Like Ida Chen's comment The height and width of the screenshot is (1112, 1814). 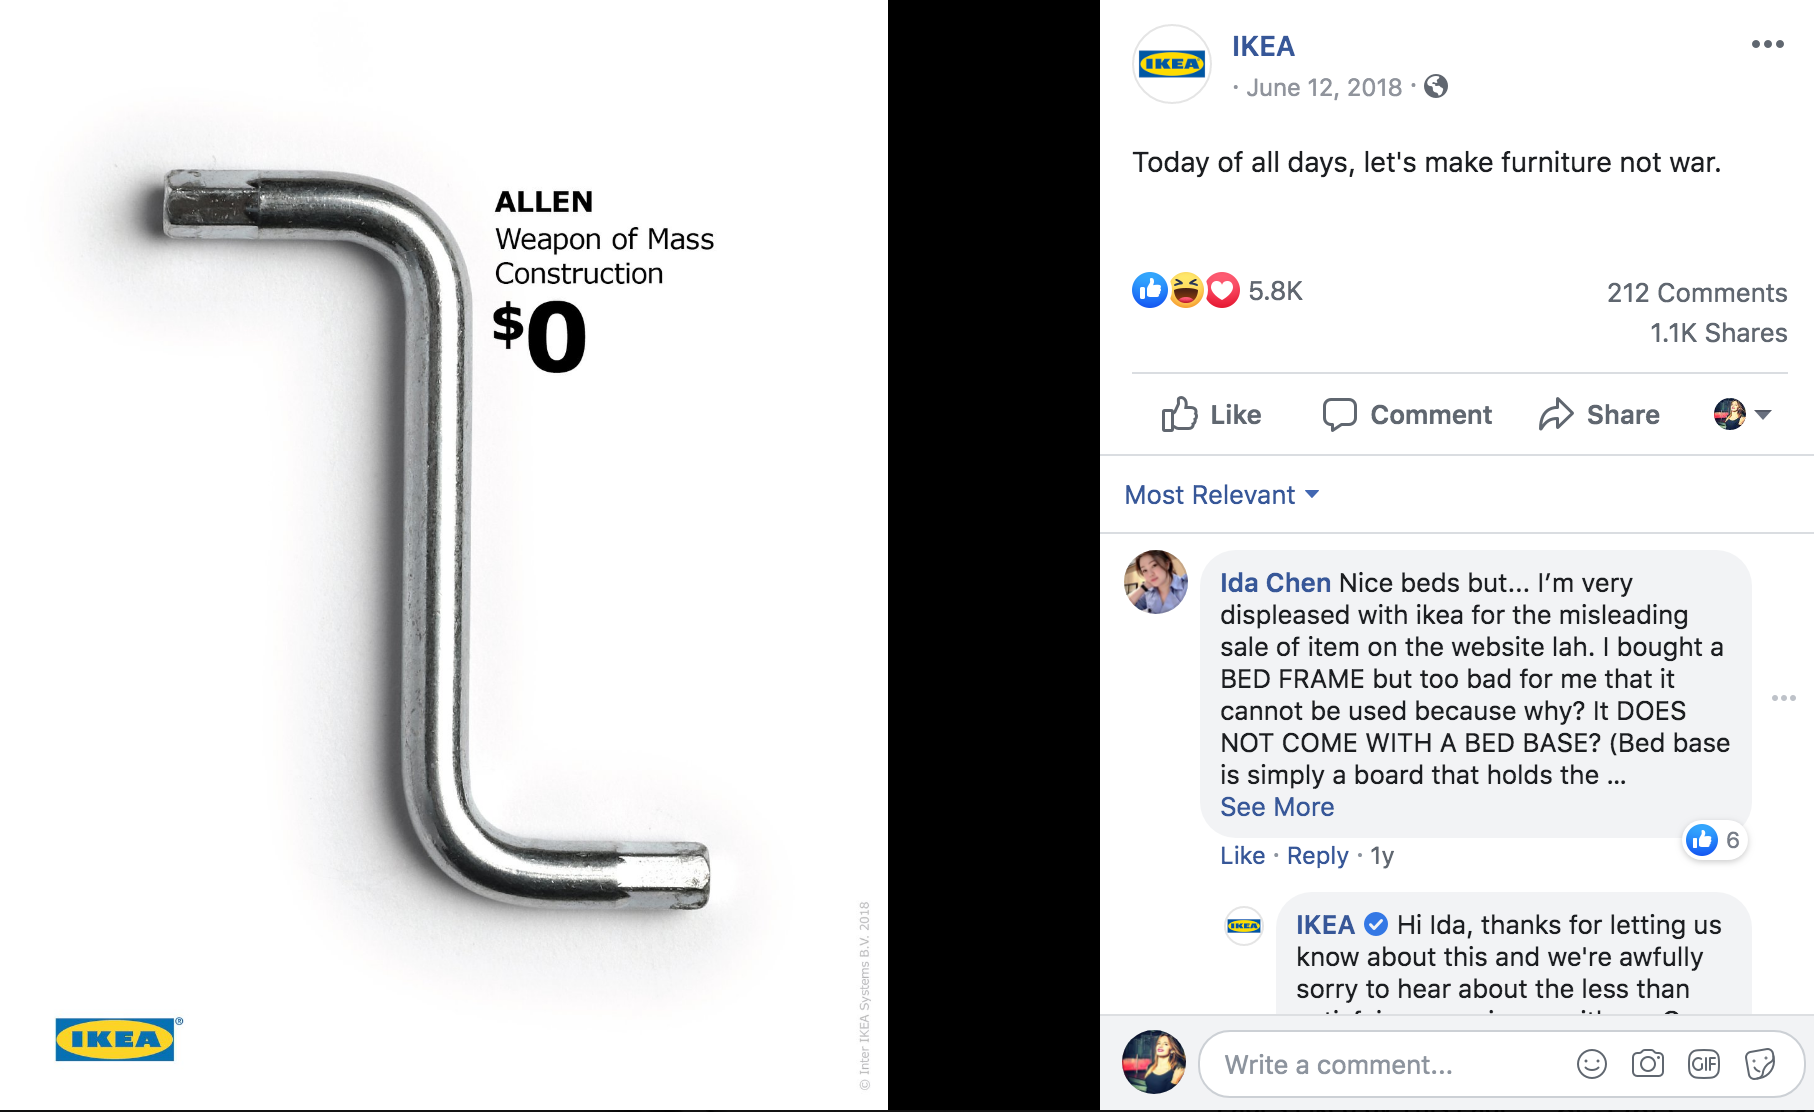(x=1242, y=856)
